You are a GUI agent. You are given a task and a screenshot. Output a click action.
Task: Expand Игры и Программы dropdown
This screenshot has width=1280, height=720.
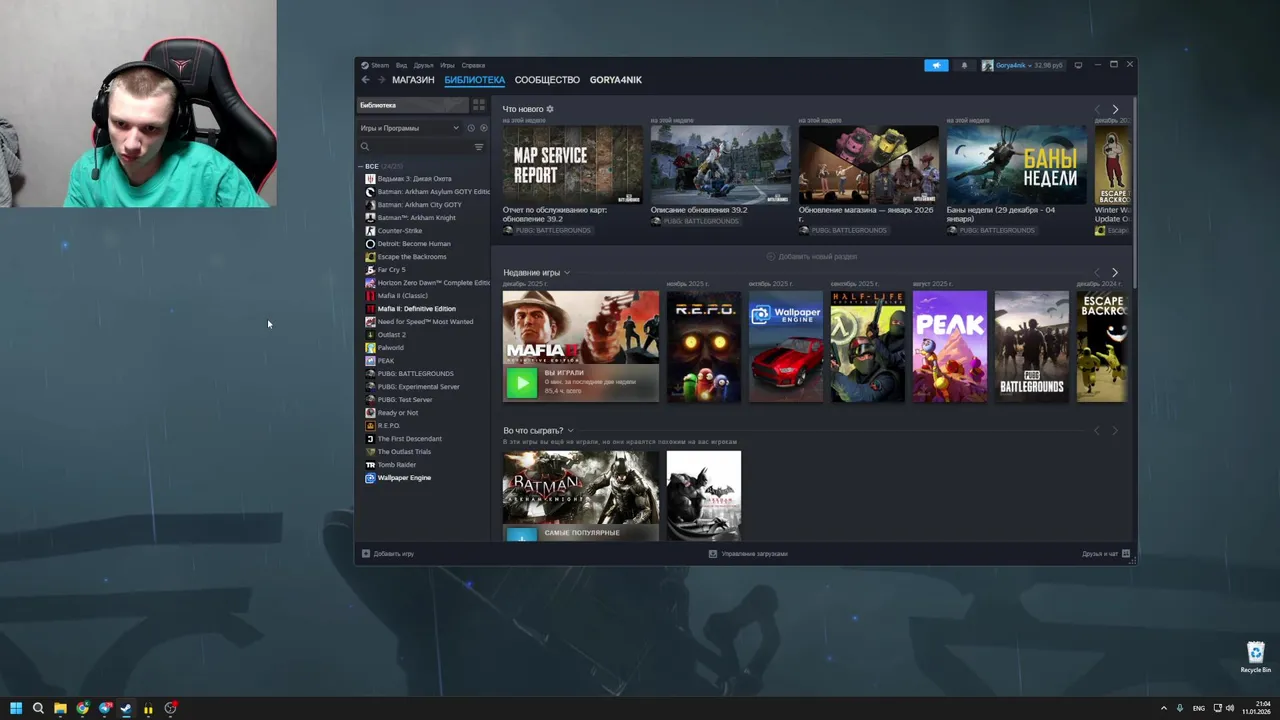(410, 128)
